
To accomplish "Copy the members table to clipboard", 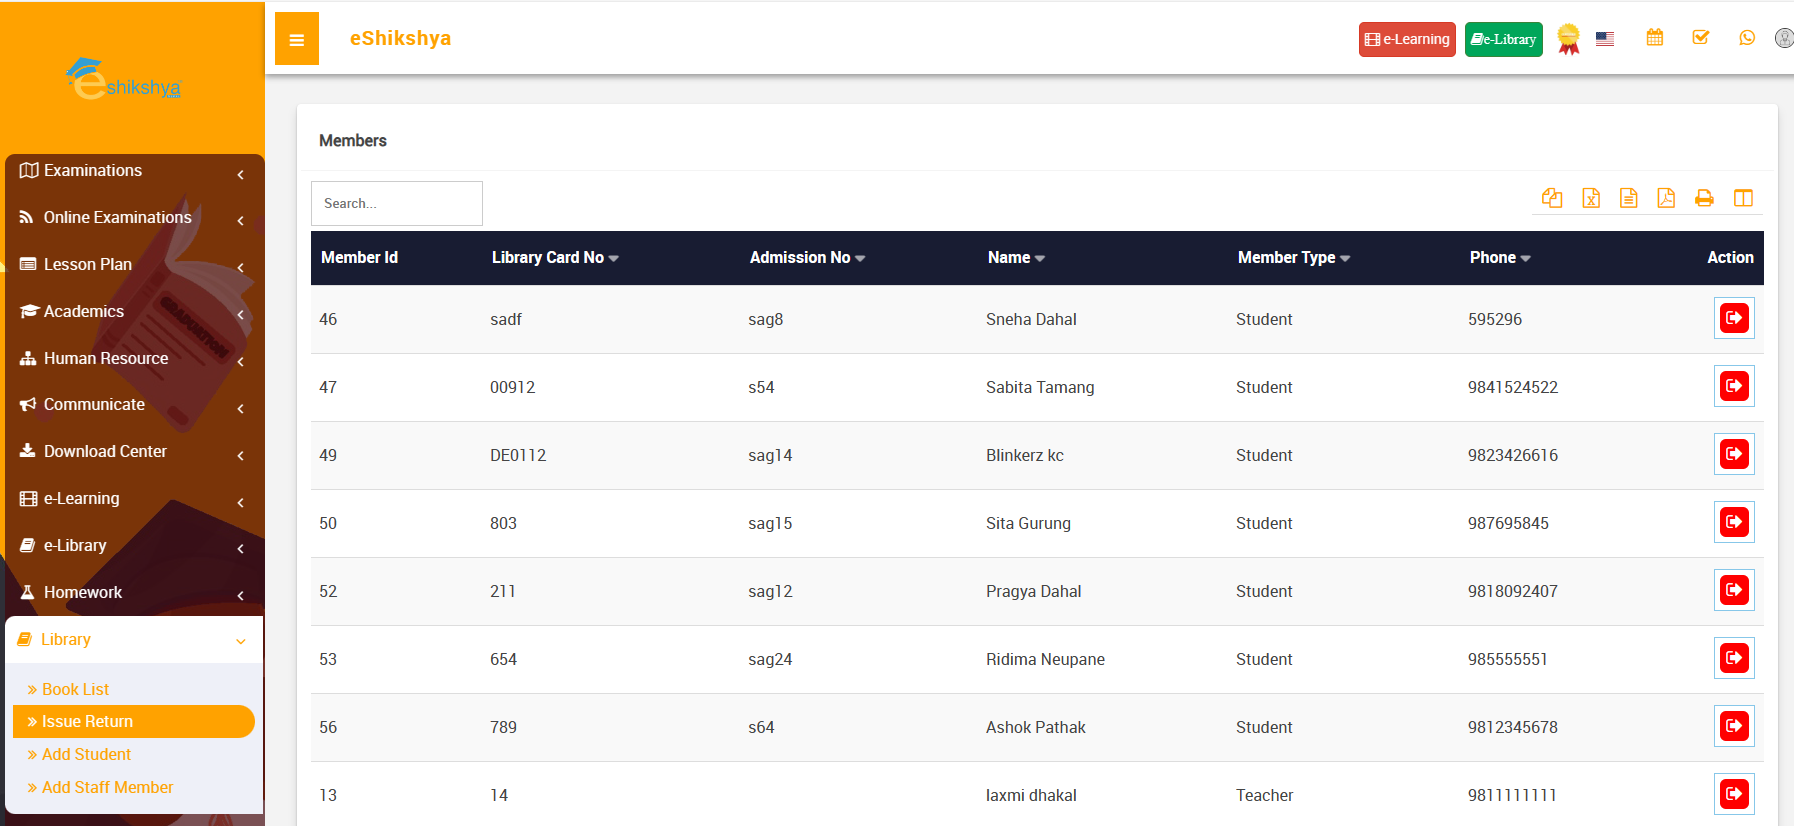I will [x=1552, y=198].
